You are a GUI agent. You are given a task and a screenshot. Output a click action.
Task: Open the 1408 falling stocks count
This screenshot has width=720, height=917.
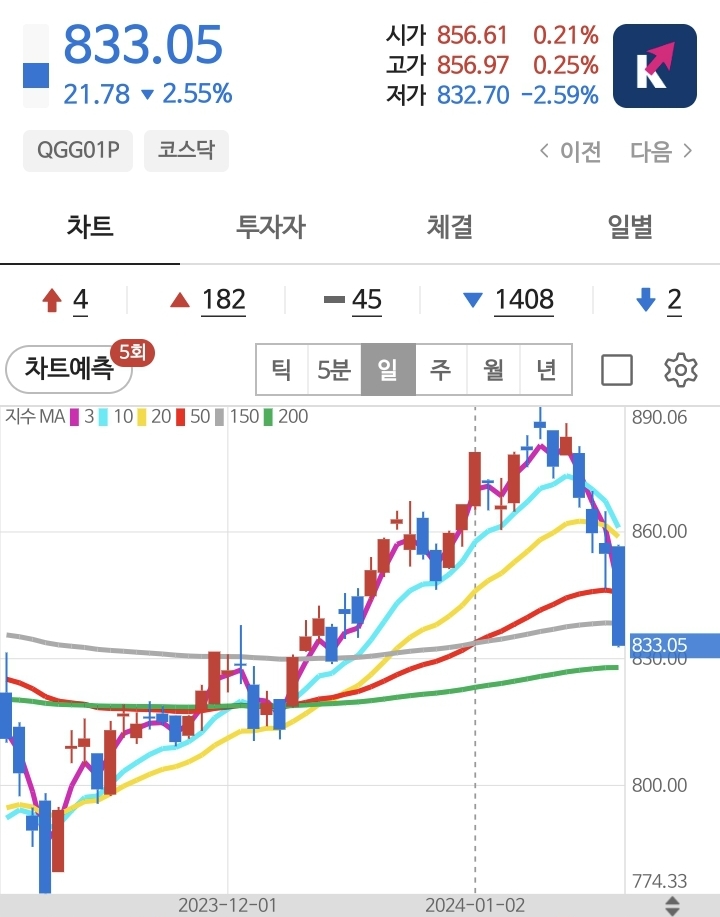[x=524, y=300]
